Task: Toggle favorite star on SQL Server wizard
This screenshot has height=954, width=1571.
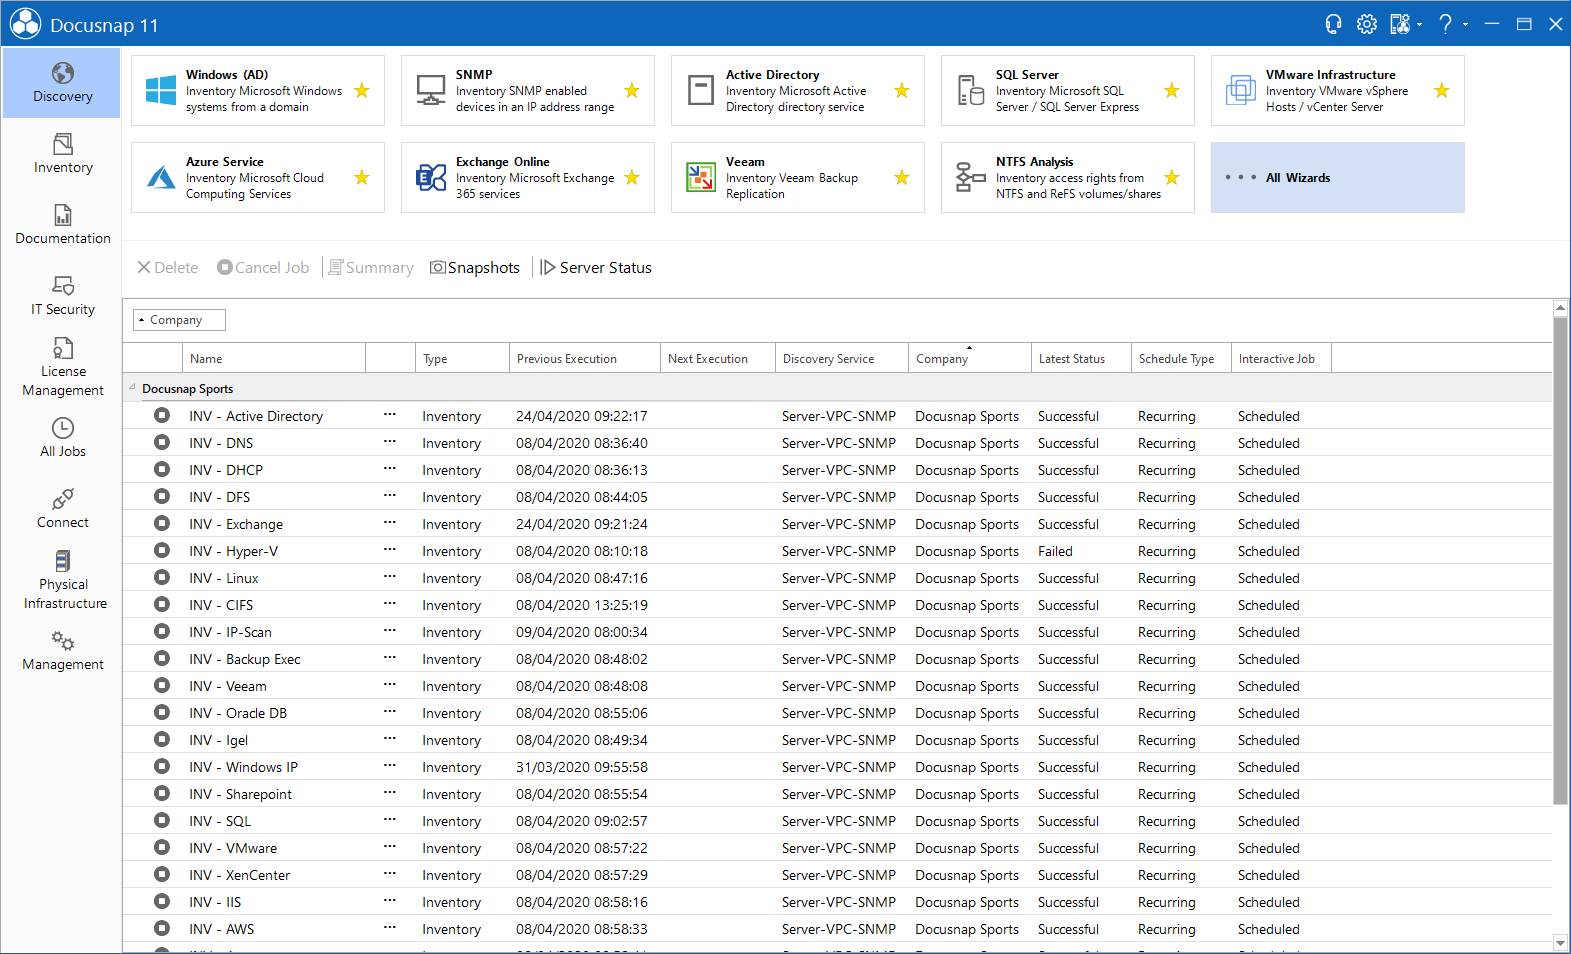Action: (x=1172, y=90)
